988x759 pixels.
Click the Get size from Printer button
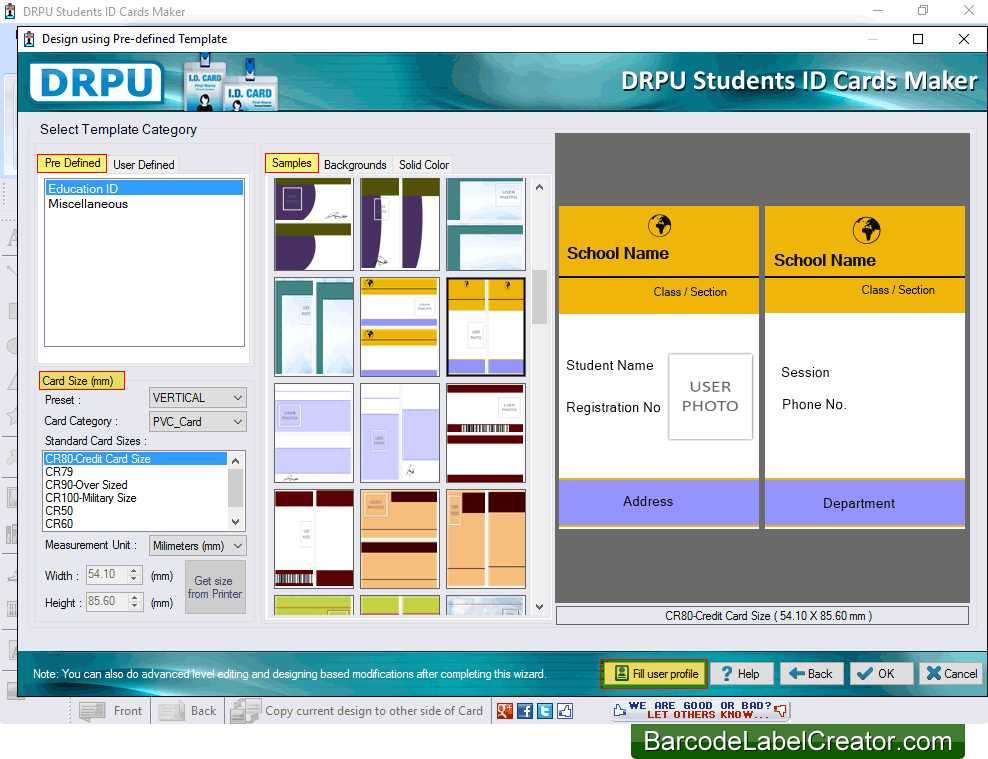tap(215, 587)
